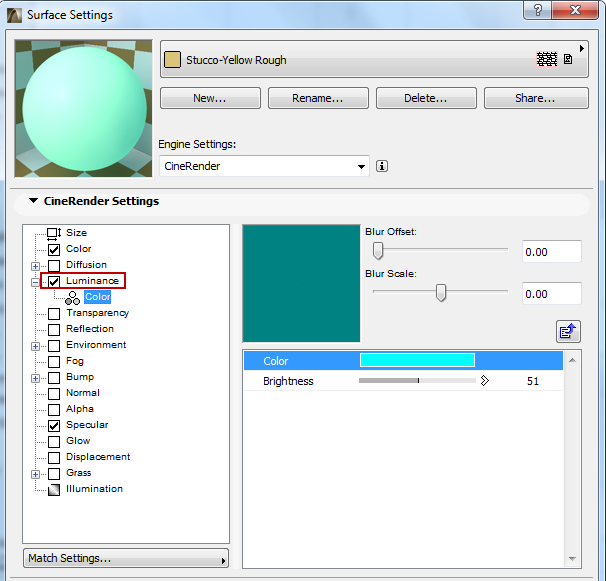
Task: Enable the Glow channel checkbox
Action: [x=54, y=441]
